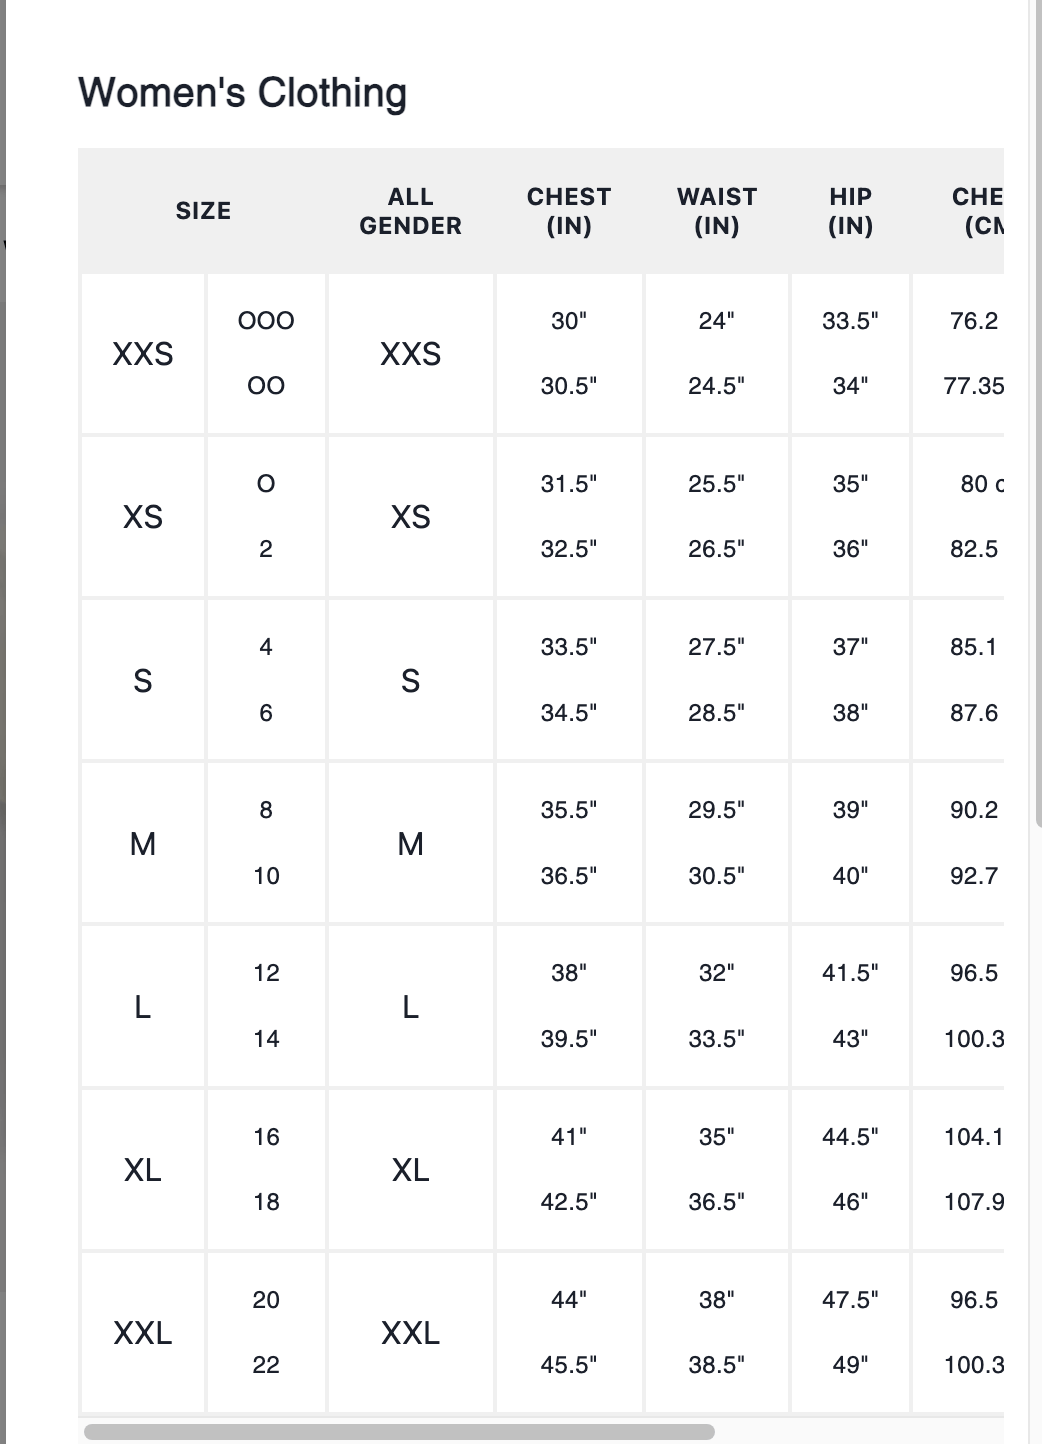Click numeric size 12 cell
Viewport: 1042px width, 1444px height.
266,973
